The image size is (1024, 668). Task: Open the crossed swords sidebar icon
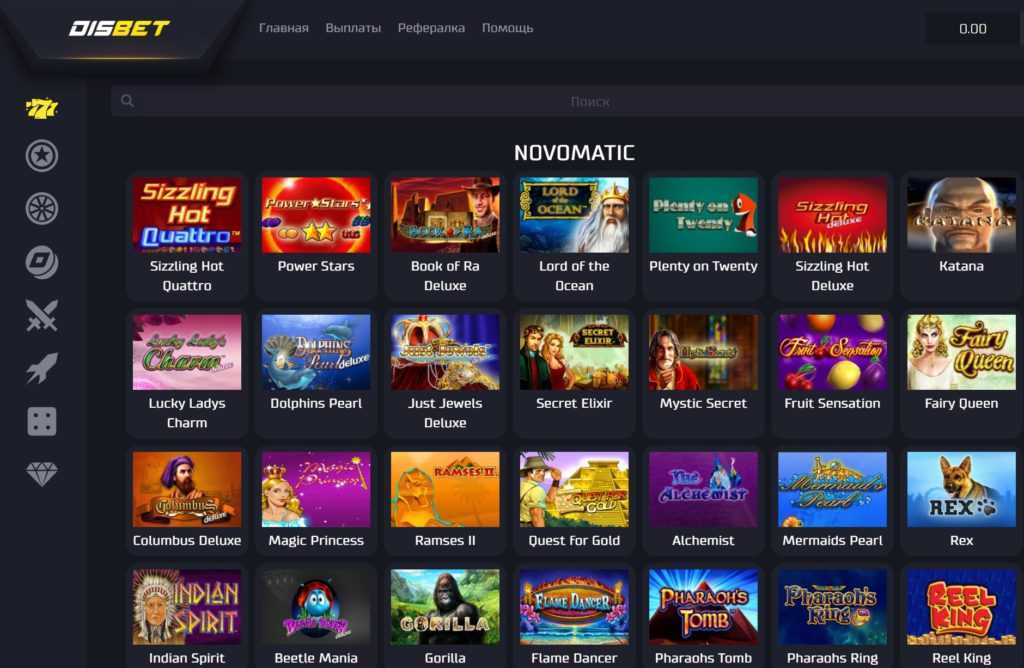(42, 315)
